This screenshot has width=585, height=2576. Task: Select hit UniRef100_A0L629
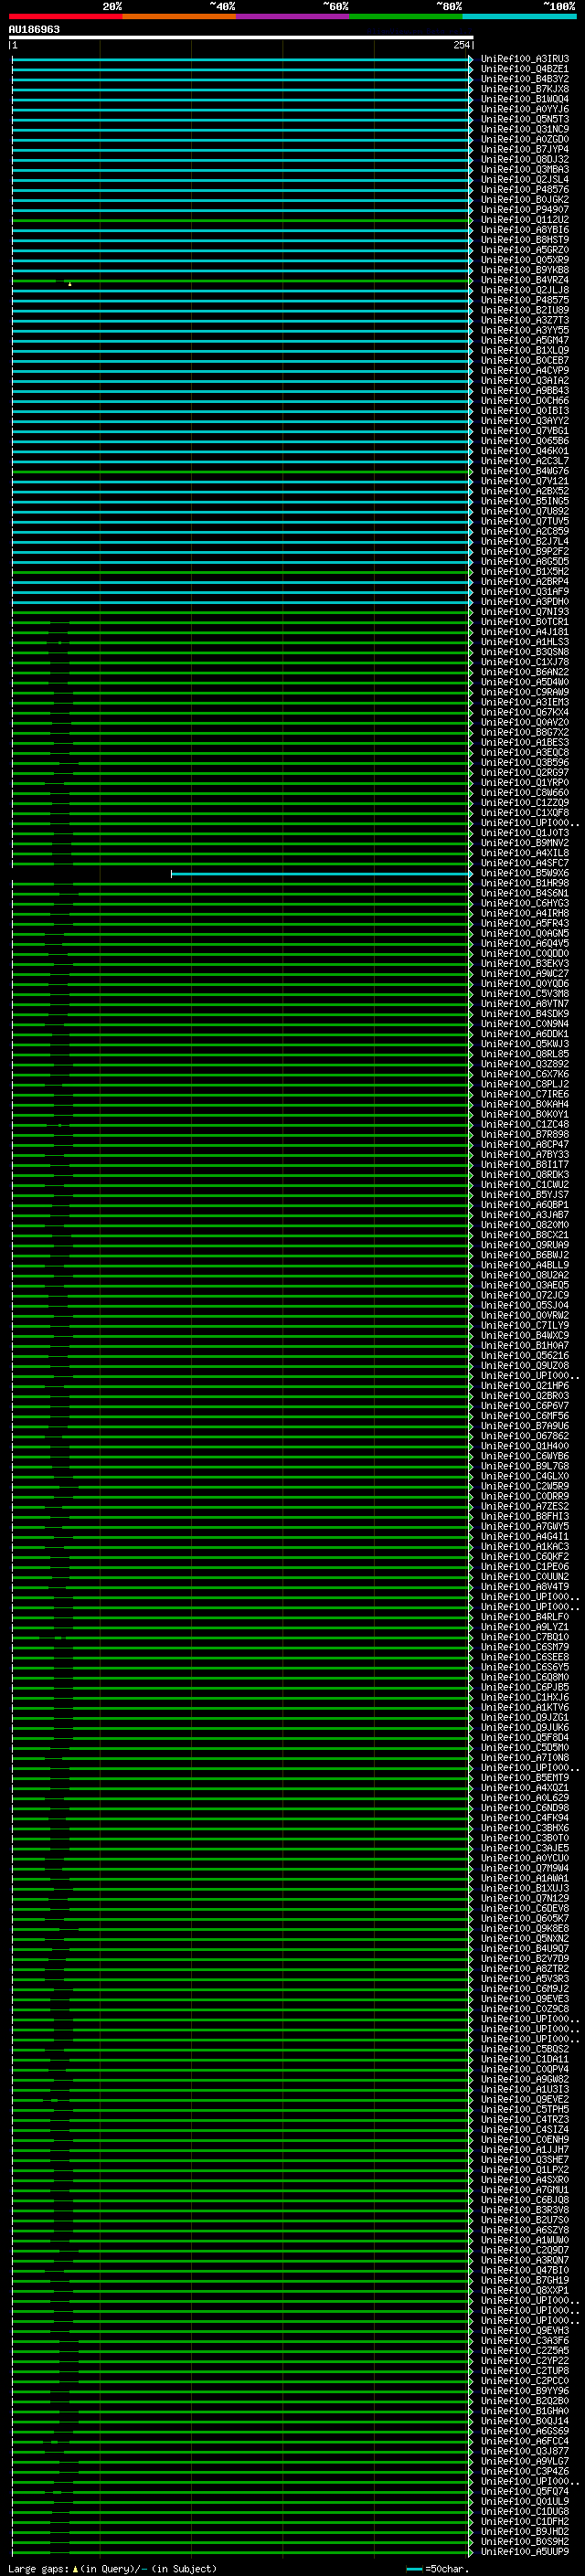525,1799
